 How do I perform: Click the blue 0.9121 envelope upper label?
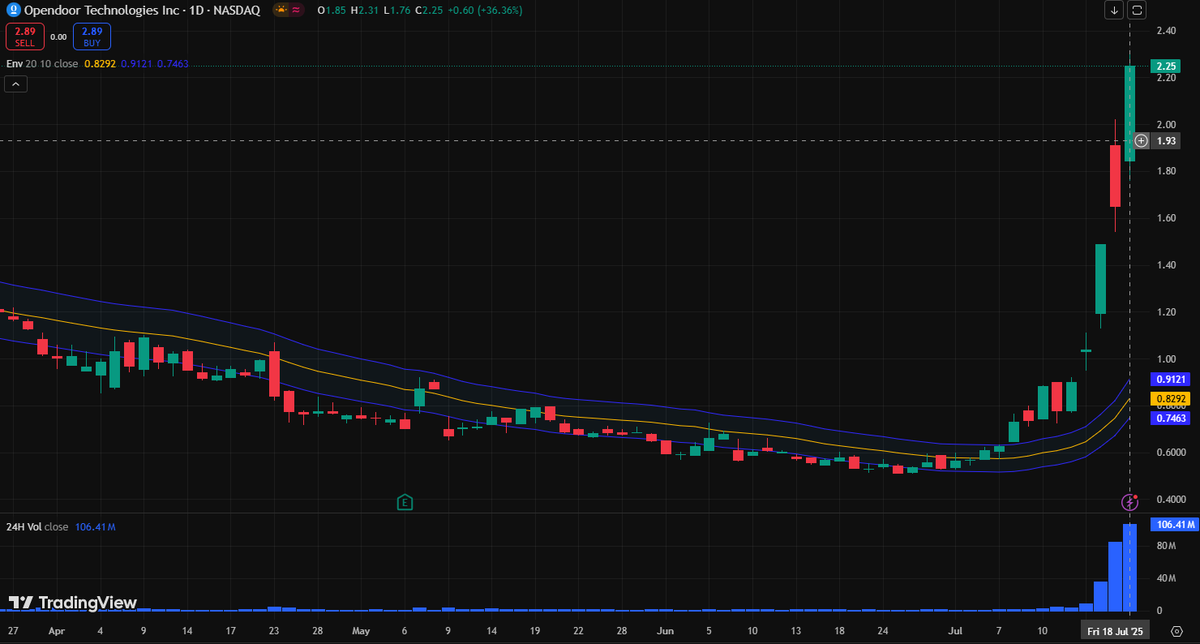1170,380
